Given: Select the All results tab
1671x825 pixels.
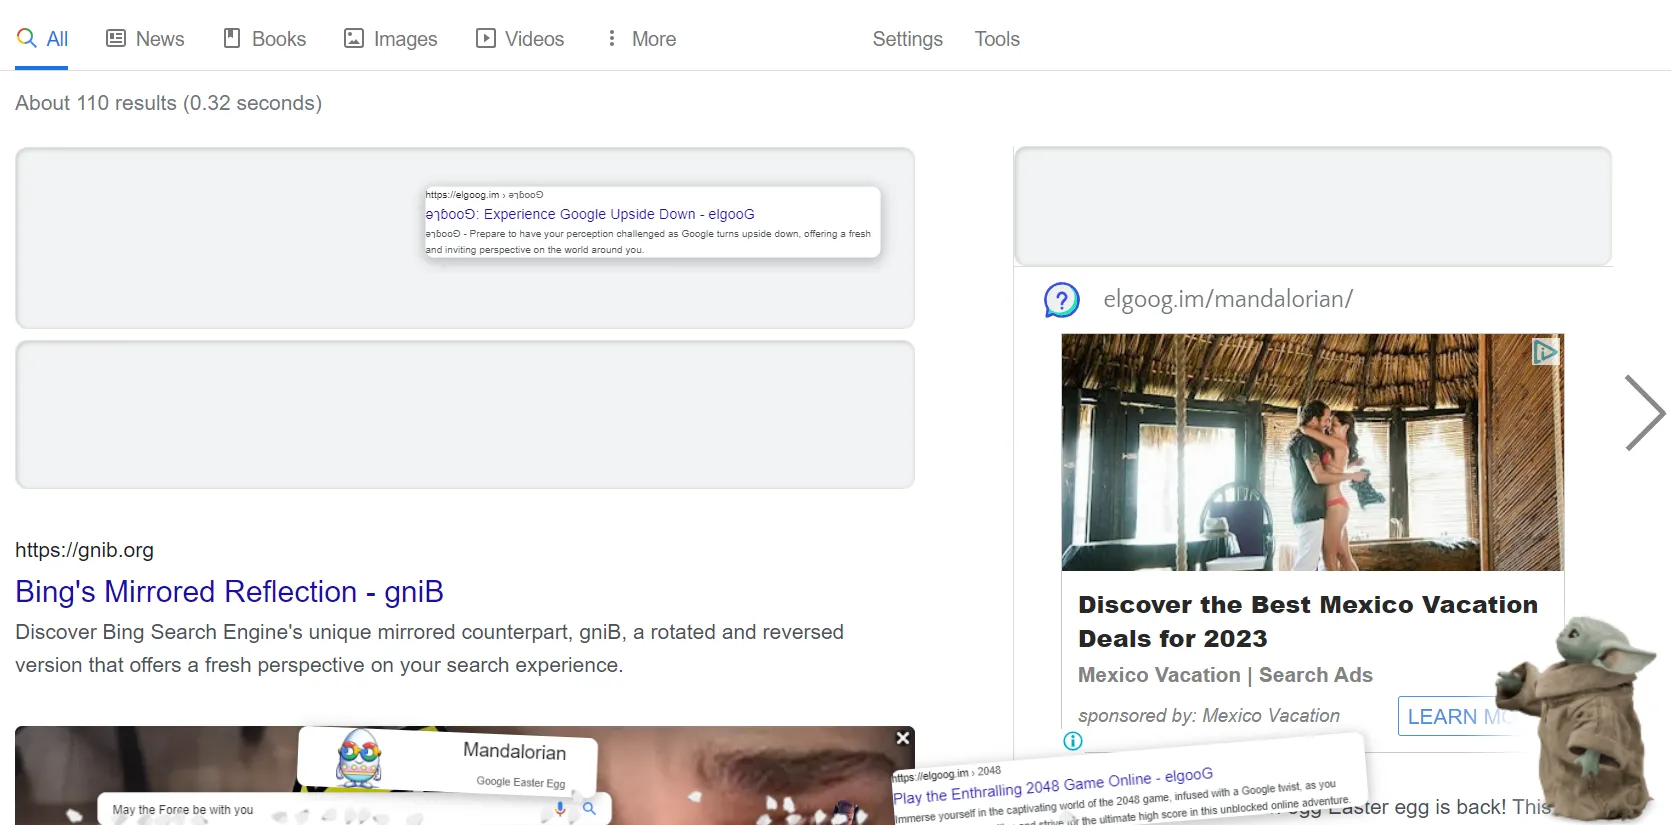Looking at the screenshot, I should pos(42,38).
